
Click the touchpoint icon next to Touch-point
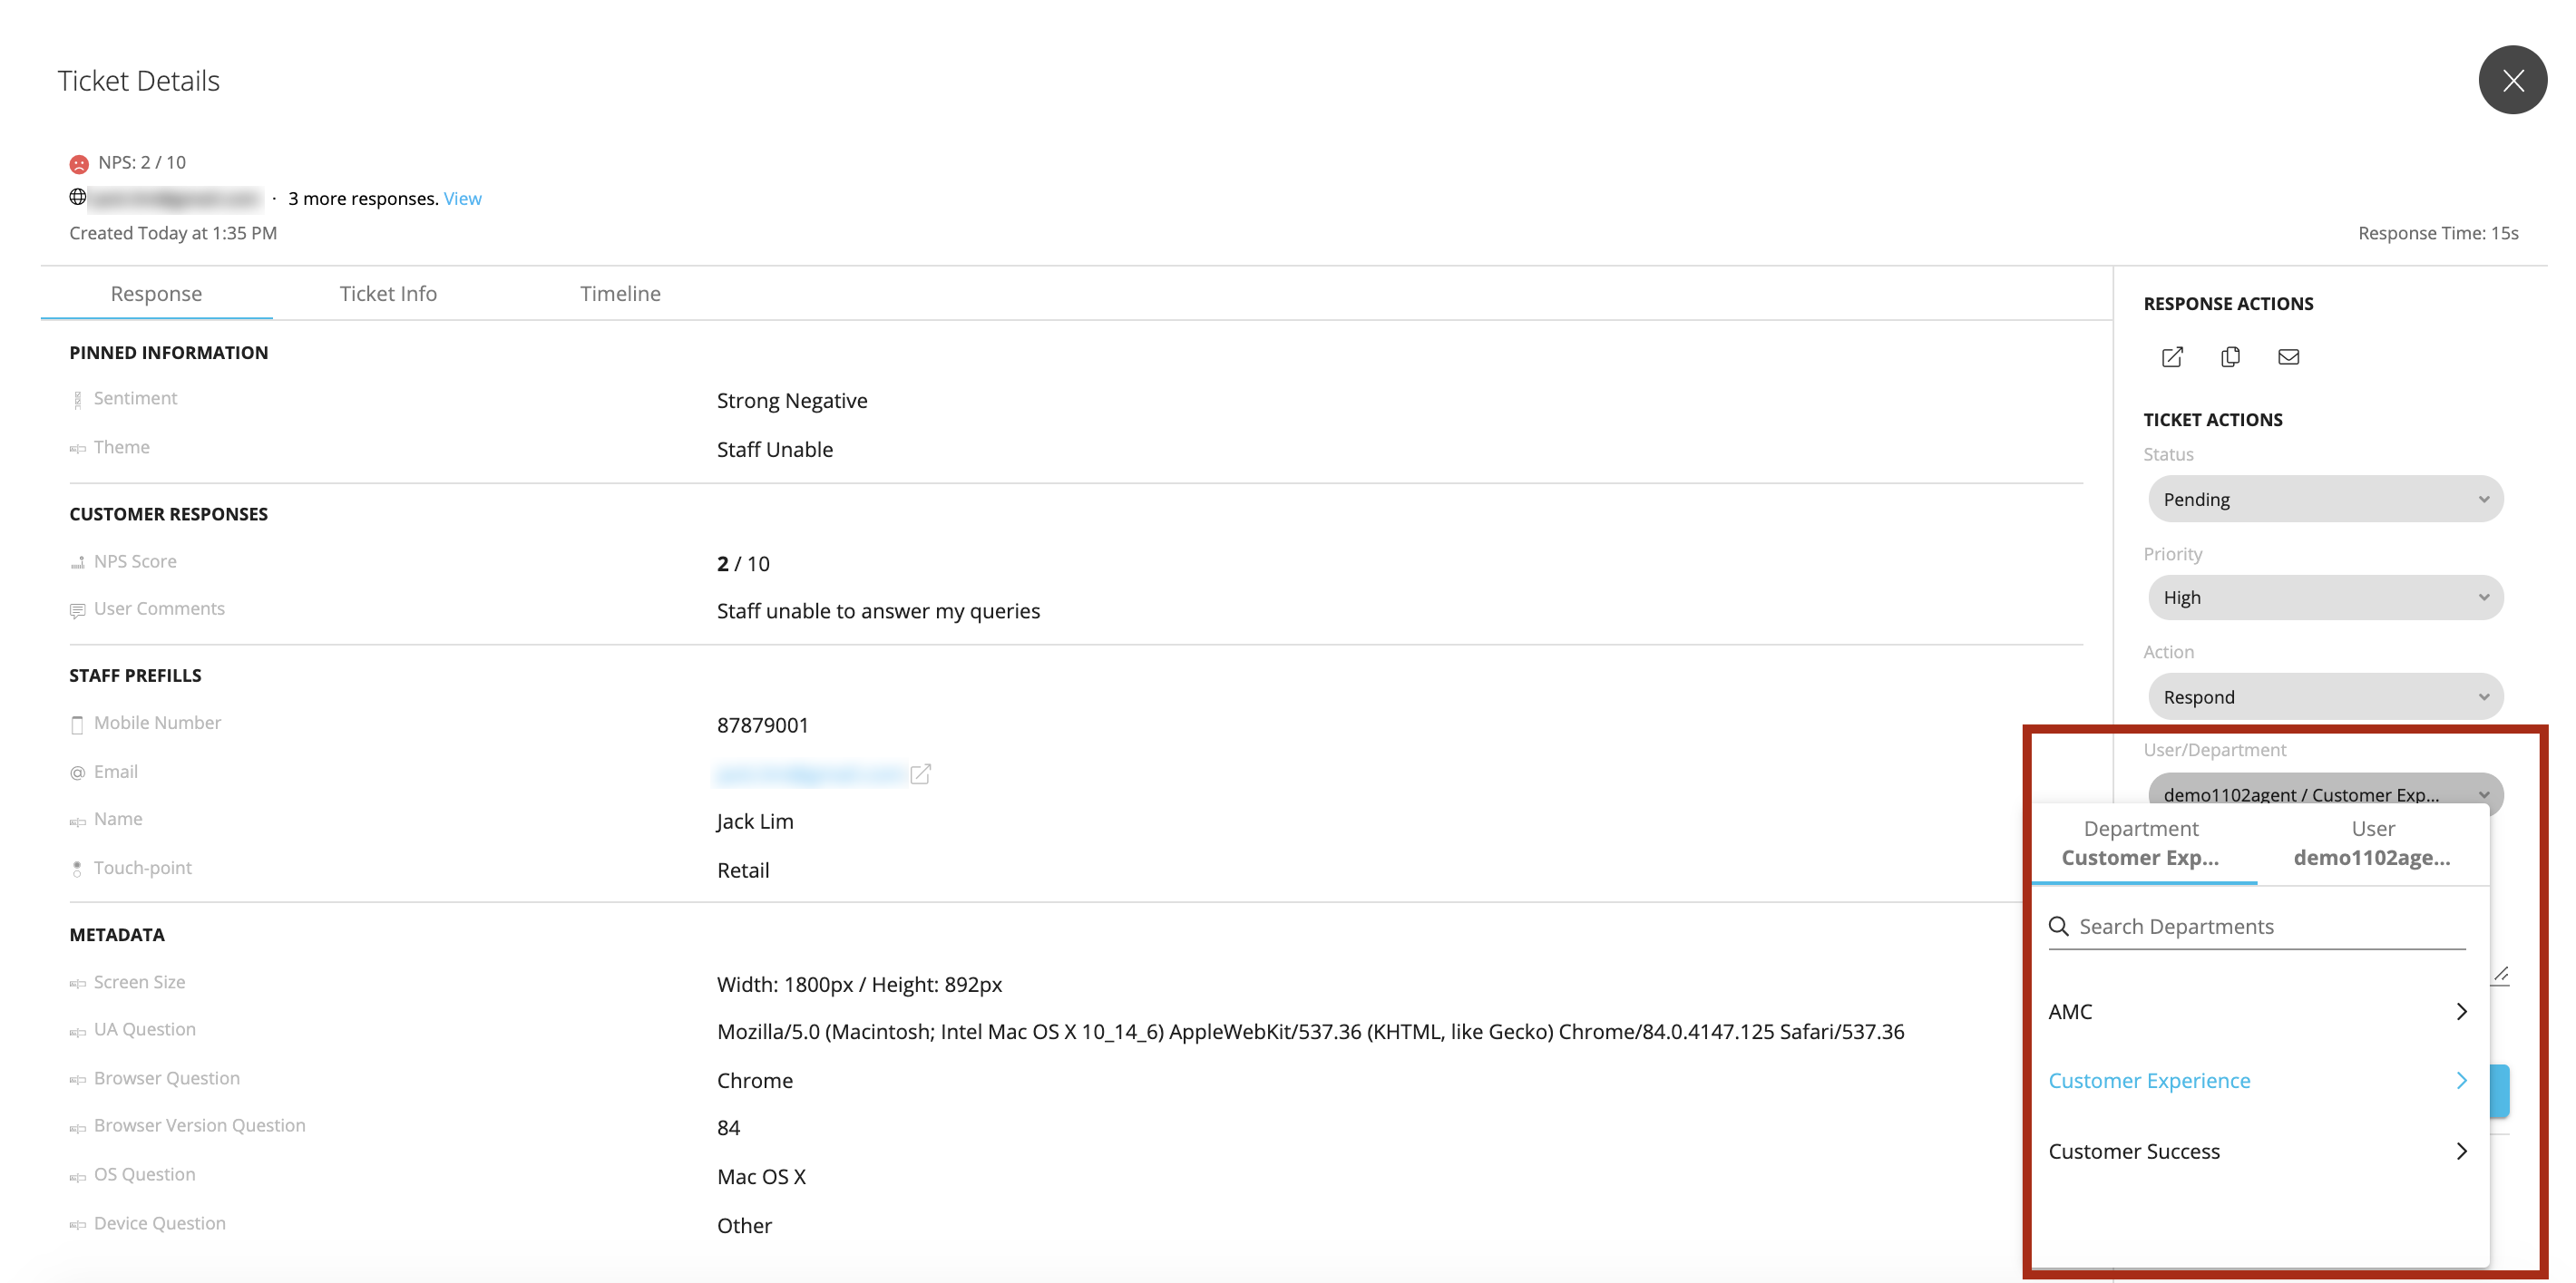coord(77,869)
